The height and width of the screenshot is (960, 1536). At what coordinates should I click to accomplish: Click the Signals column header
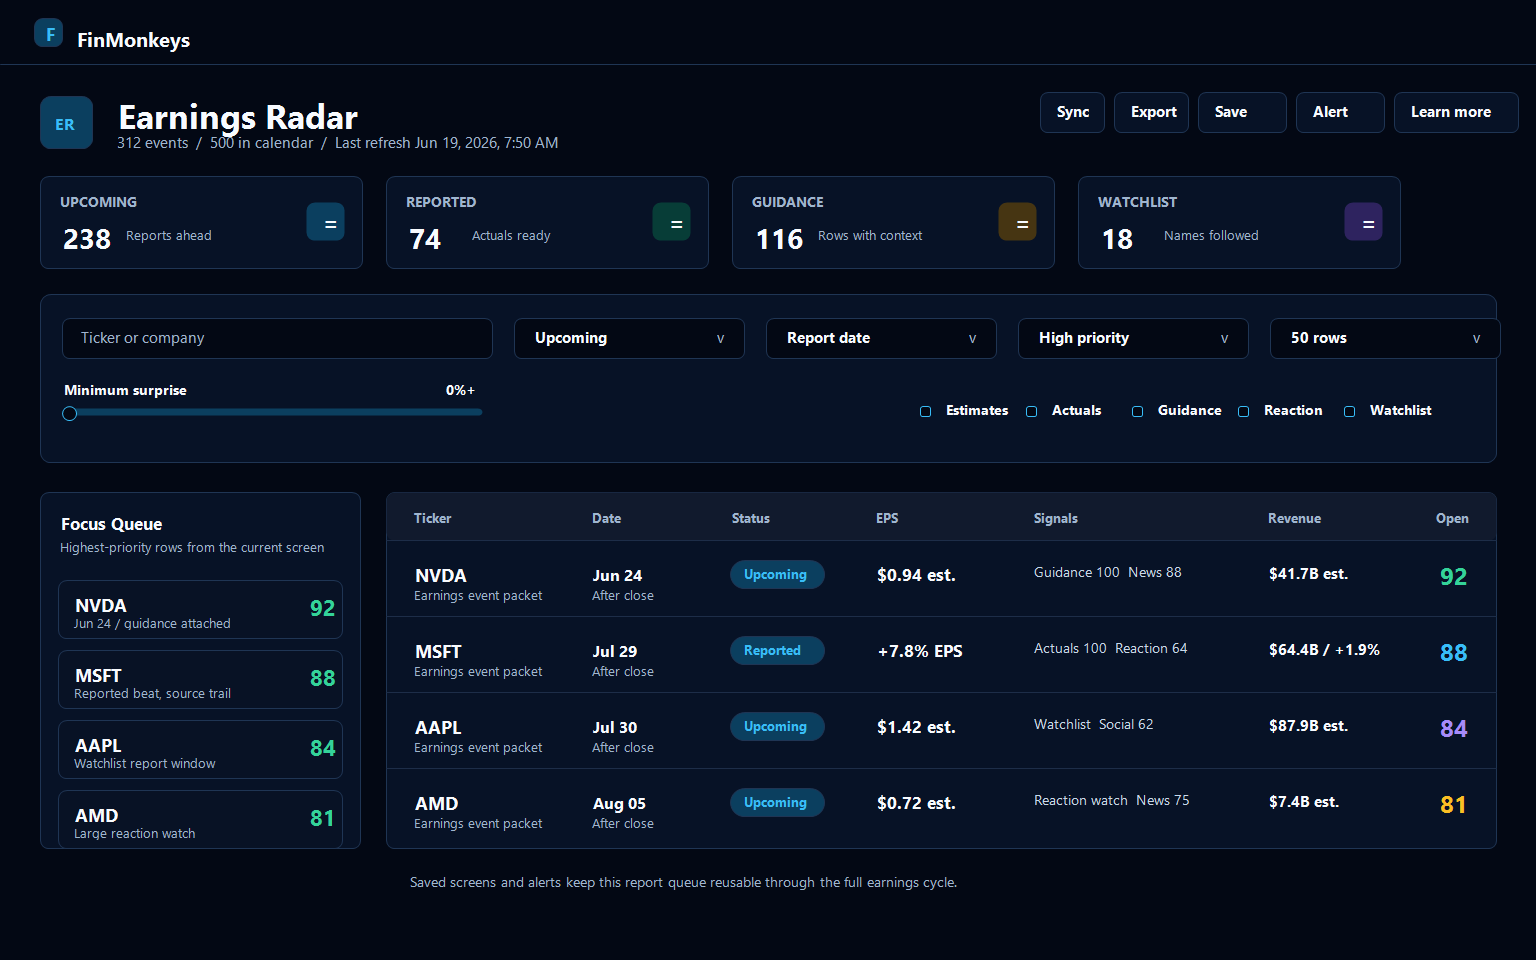(1056, 518)
